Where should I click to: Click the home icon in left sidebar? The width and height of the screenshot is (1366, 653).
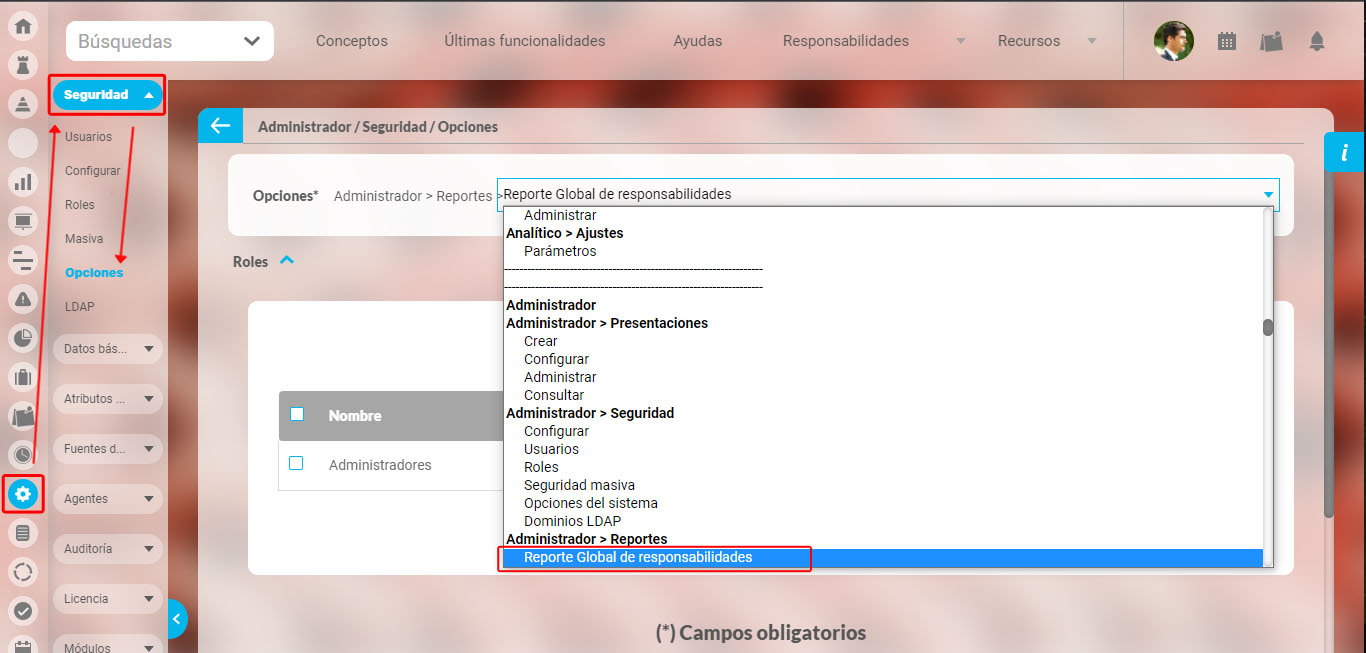23,27
